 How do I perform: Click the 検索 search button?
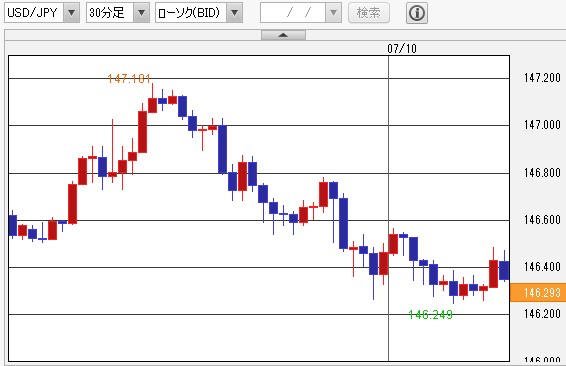tap(369, 13)
